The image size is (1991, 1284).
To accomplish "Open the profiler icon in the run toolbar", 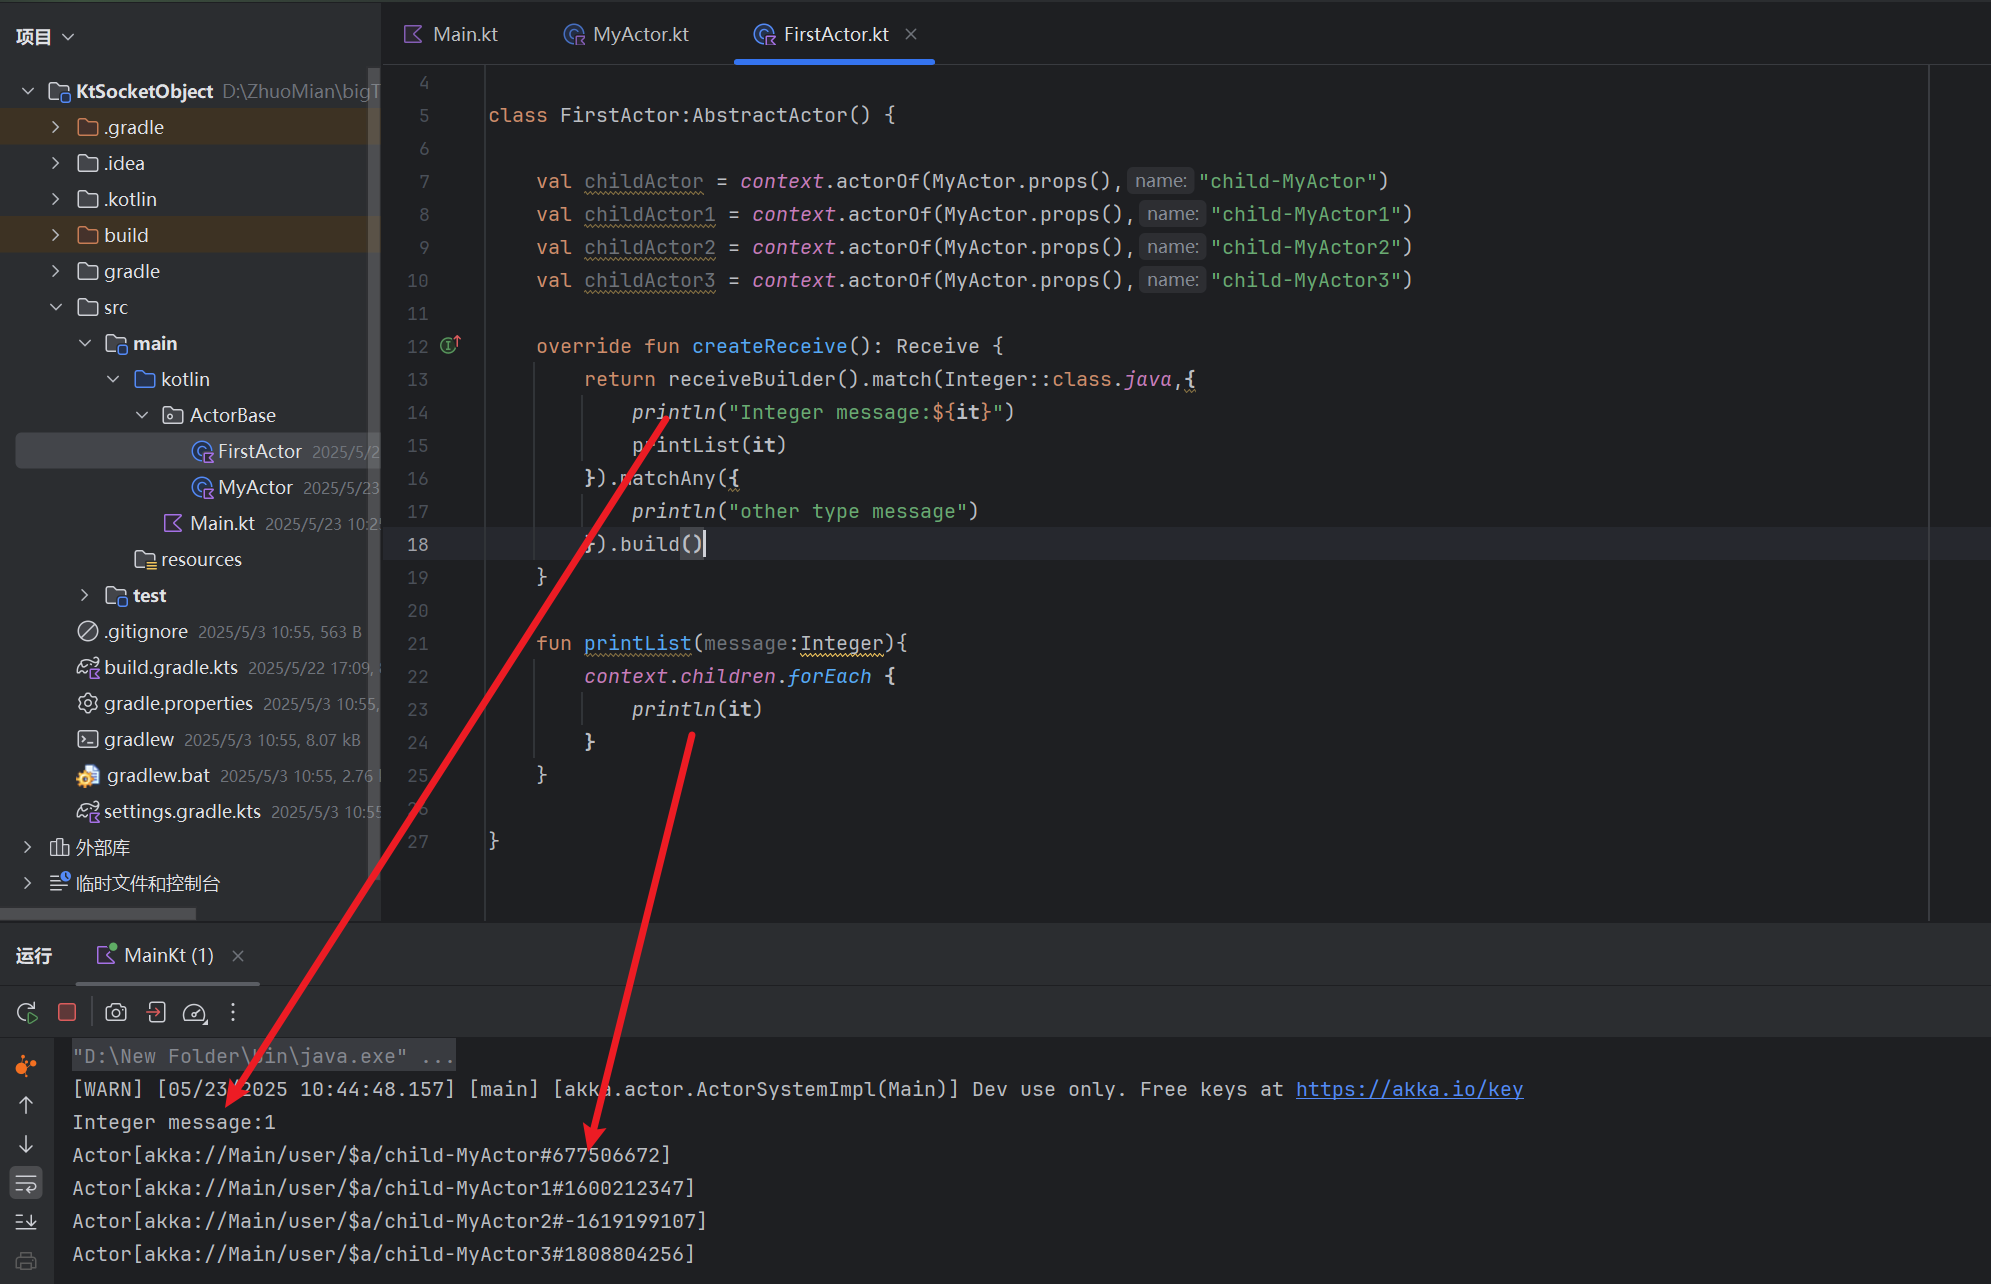I will coord(195,1013).
